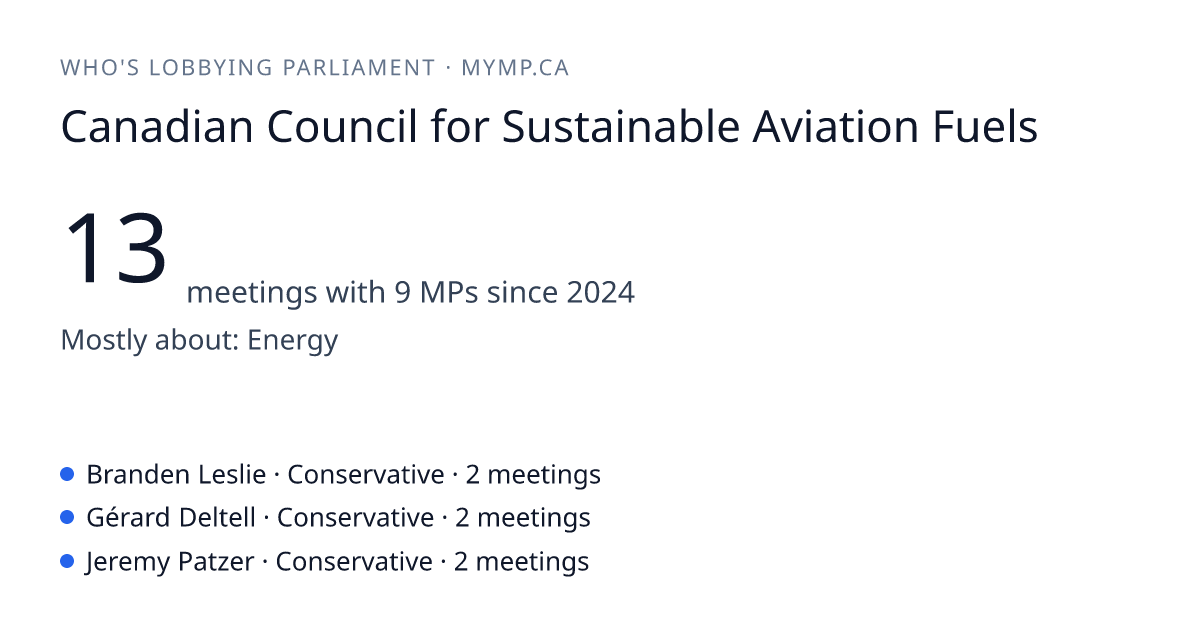Click the blue bullet beside Branden Leslie
This screenshot has width=1200, height=630.
coord(68,474)
